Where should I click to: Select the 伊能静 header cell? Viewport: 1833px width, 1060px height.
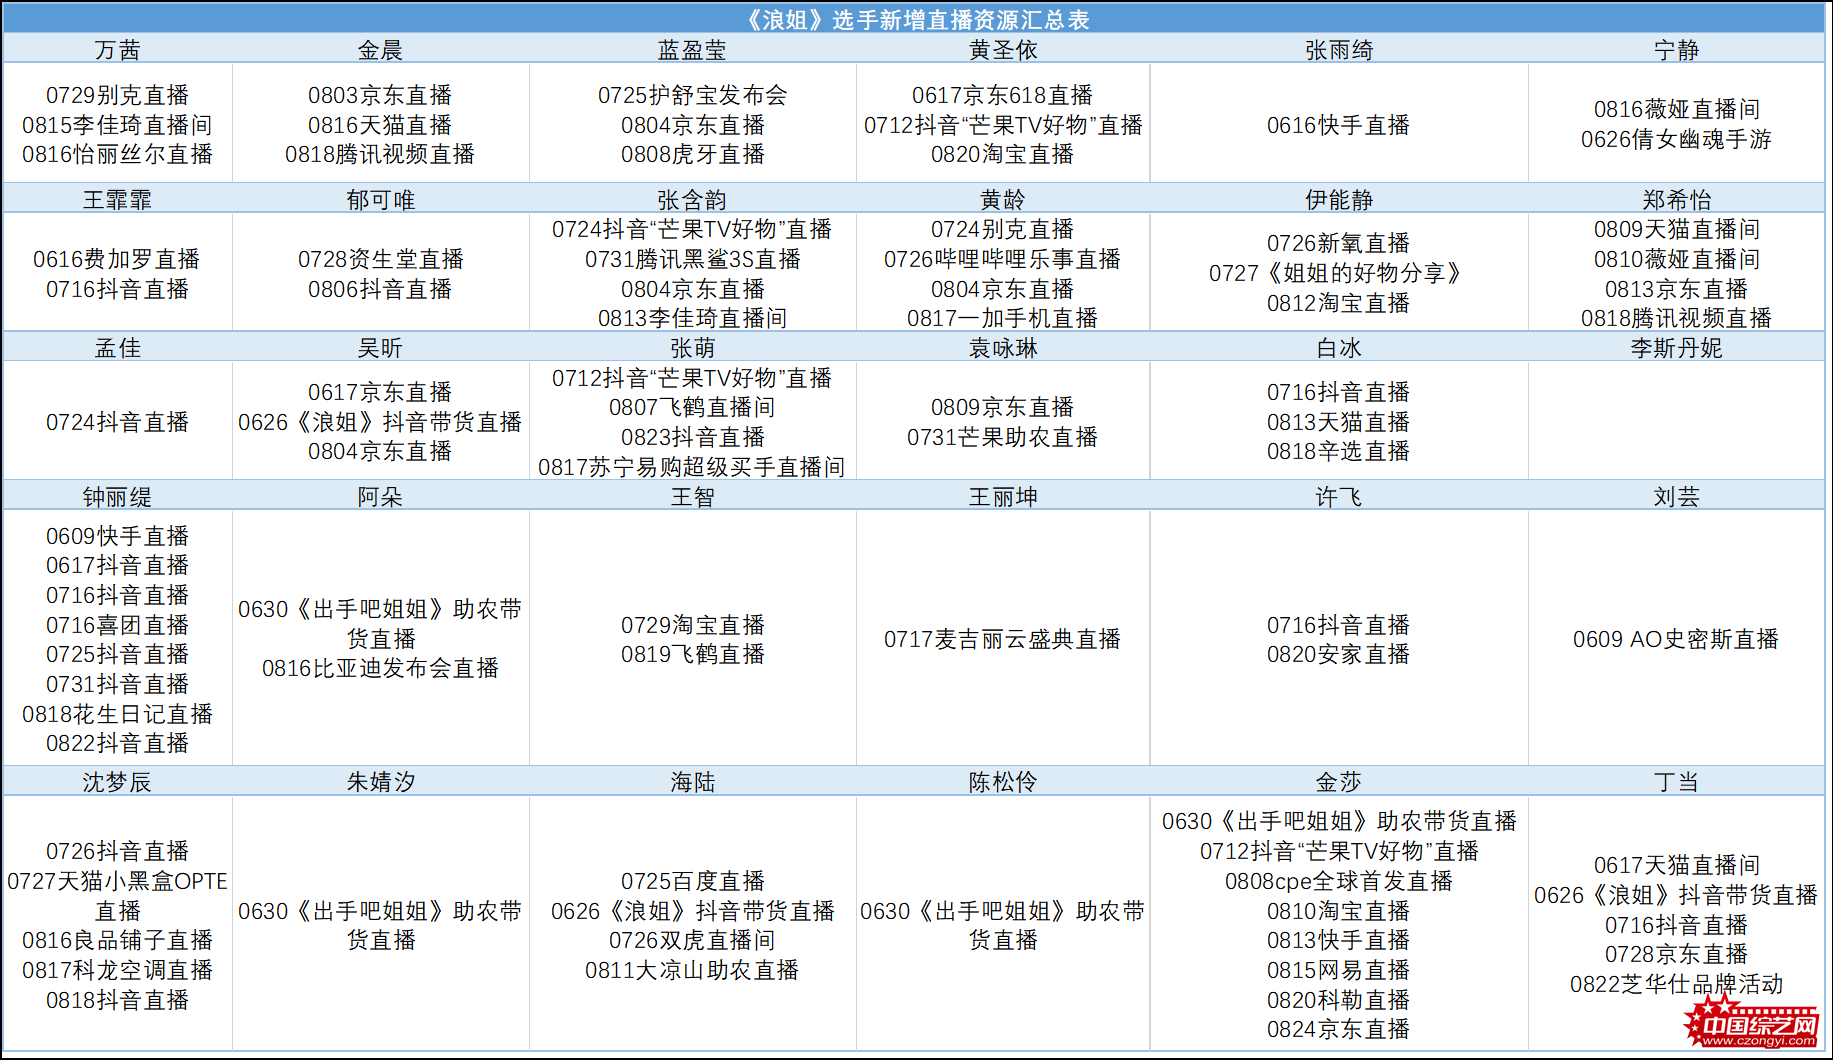tap(1339, 200)
